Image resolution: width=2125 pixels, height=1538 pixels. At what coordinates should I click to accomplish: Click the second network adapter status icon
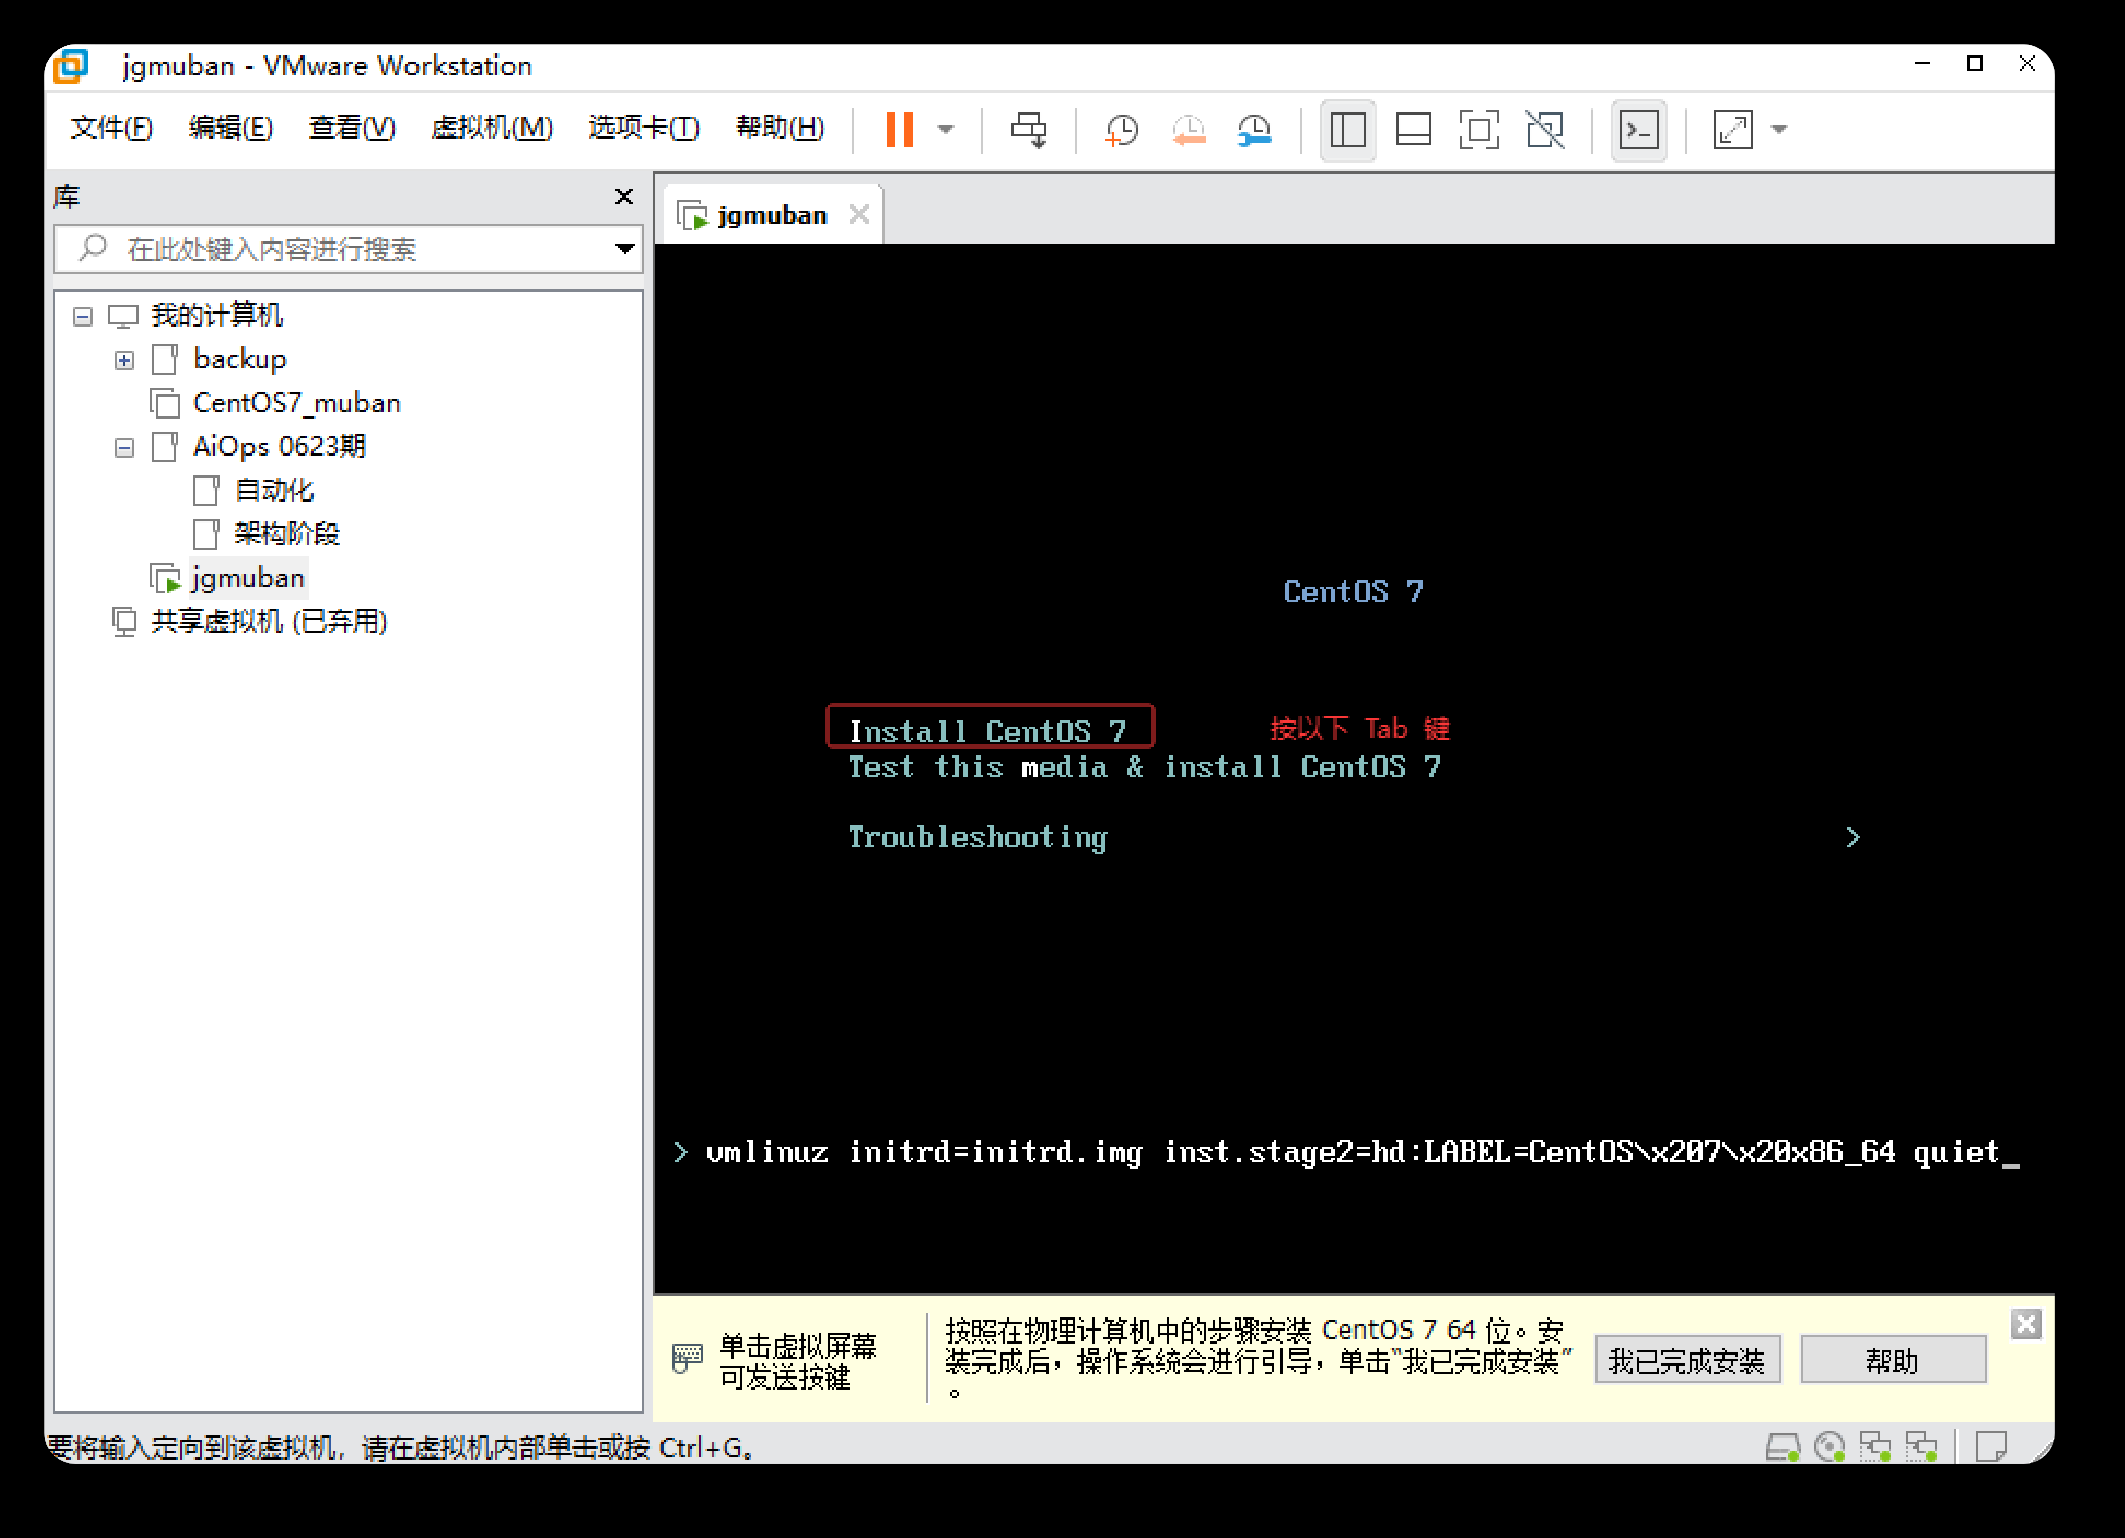pyautogui.click(x=1922, y=1447)
